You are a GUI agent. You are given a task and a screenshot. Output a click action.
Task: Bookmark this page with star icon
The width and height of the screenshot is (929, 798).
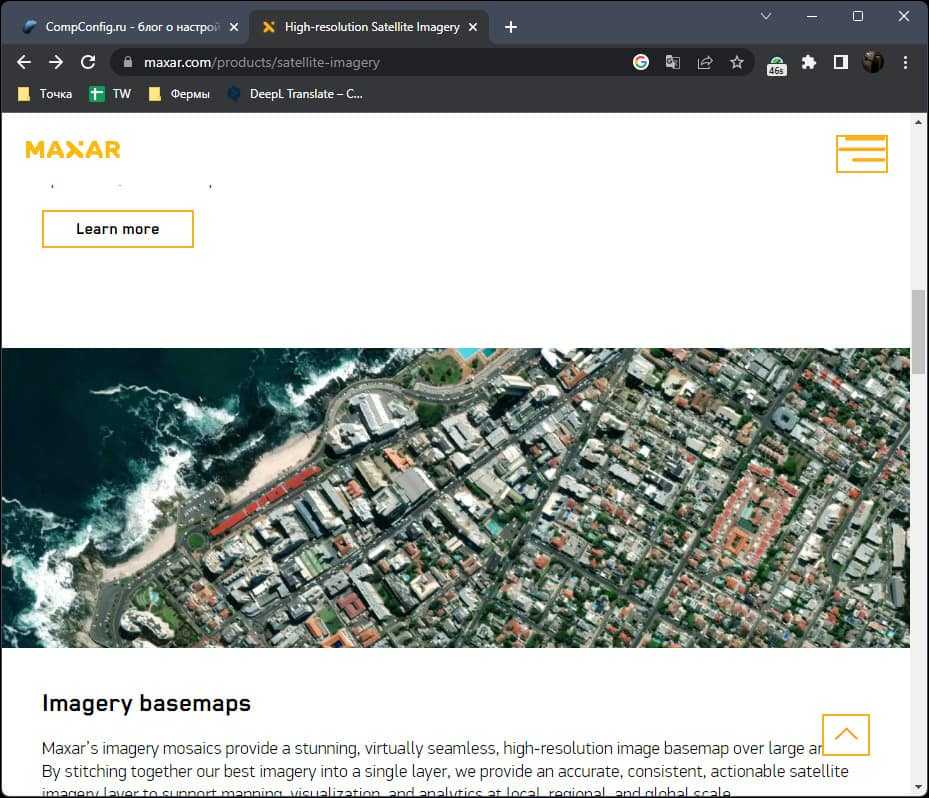coord(737,62)
